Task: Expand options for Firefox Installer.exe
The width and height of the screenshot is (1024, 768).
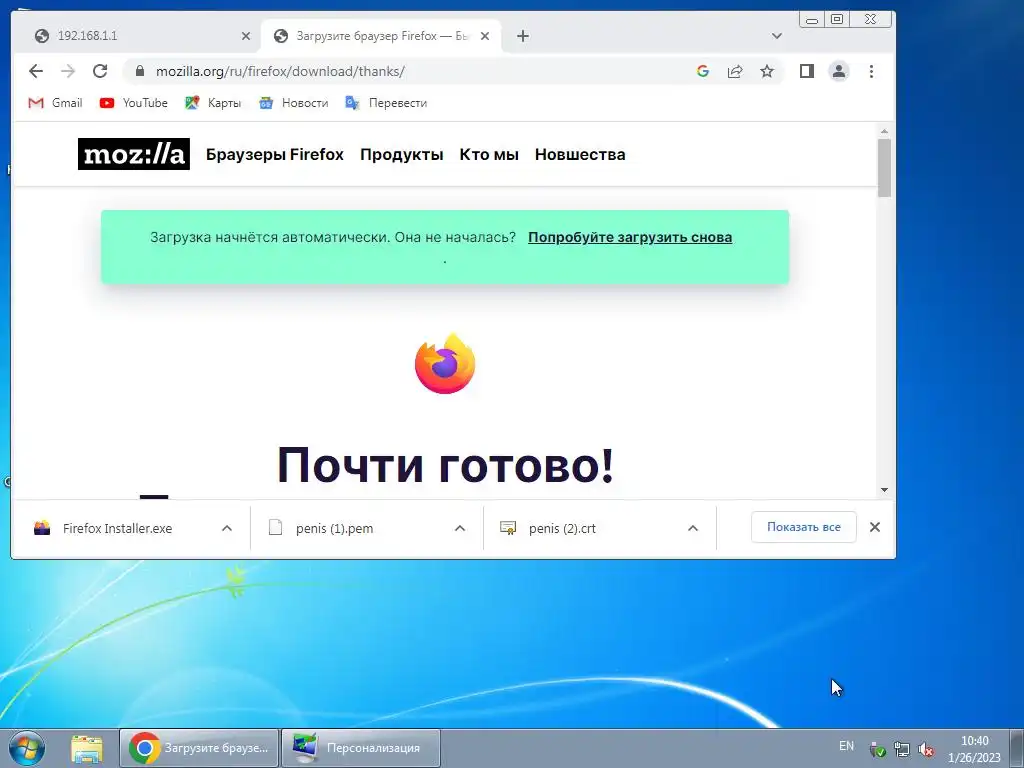Action: coord(227,528)
